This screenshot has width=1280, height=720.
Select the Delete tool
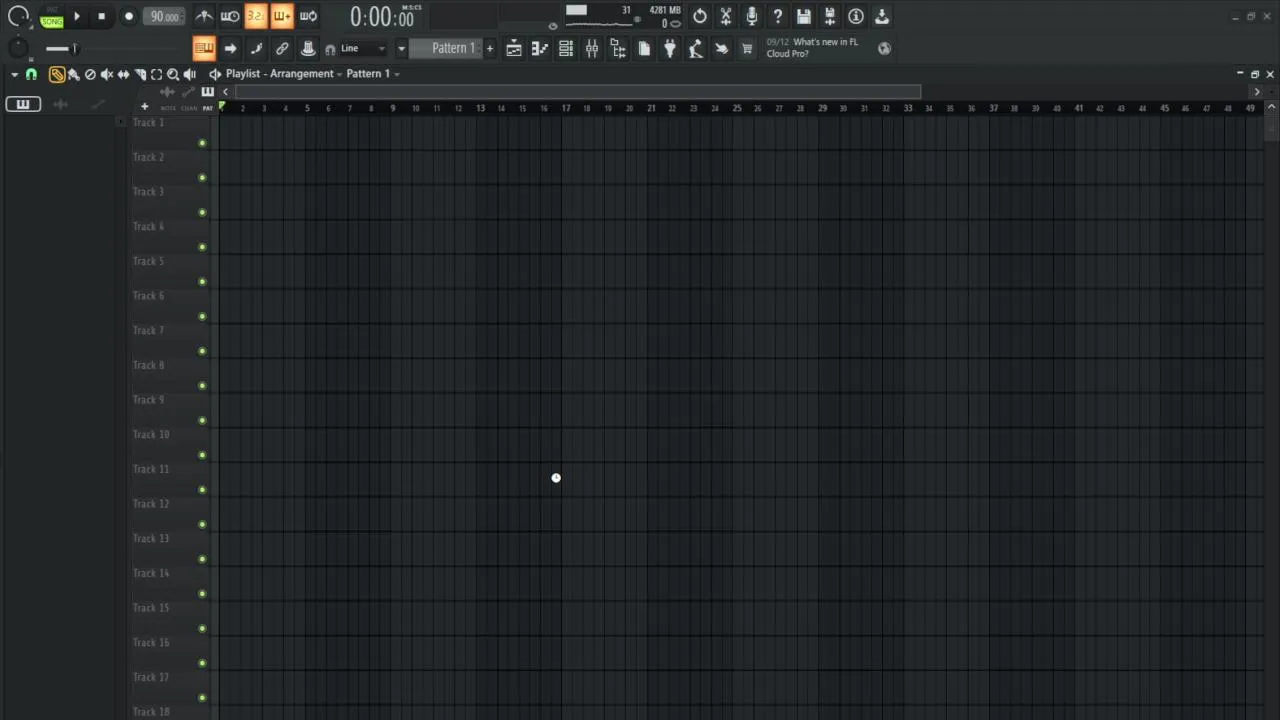(90, 74)
